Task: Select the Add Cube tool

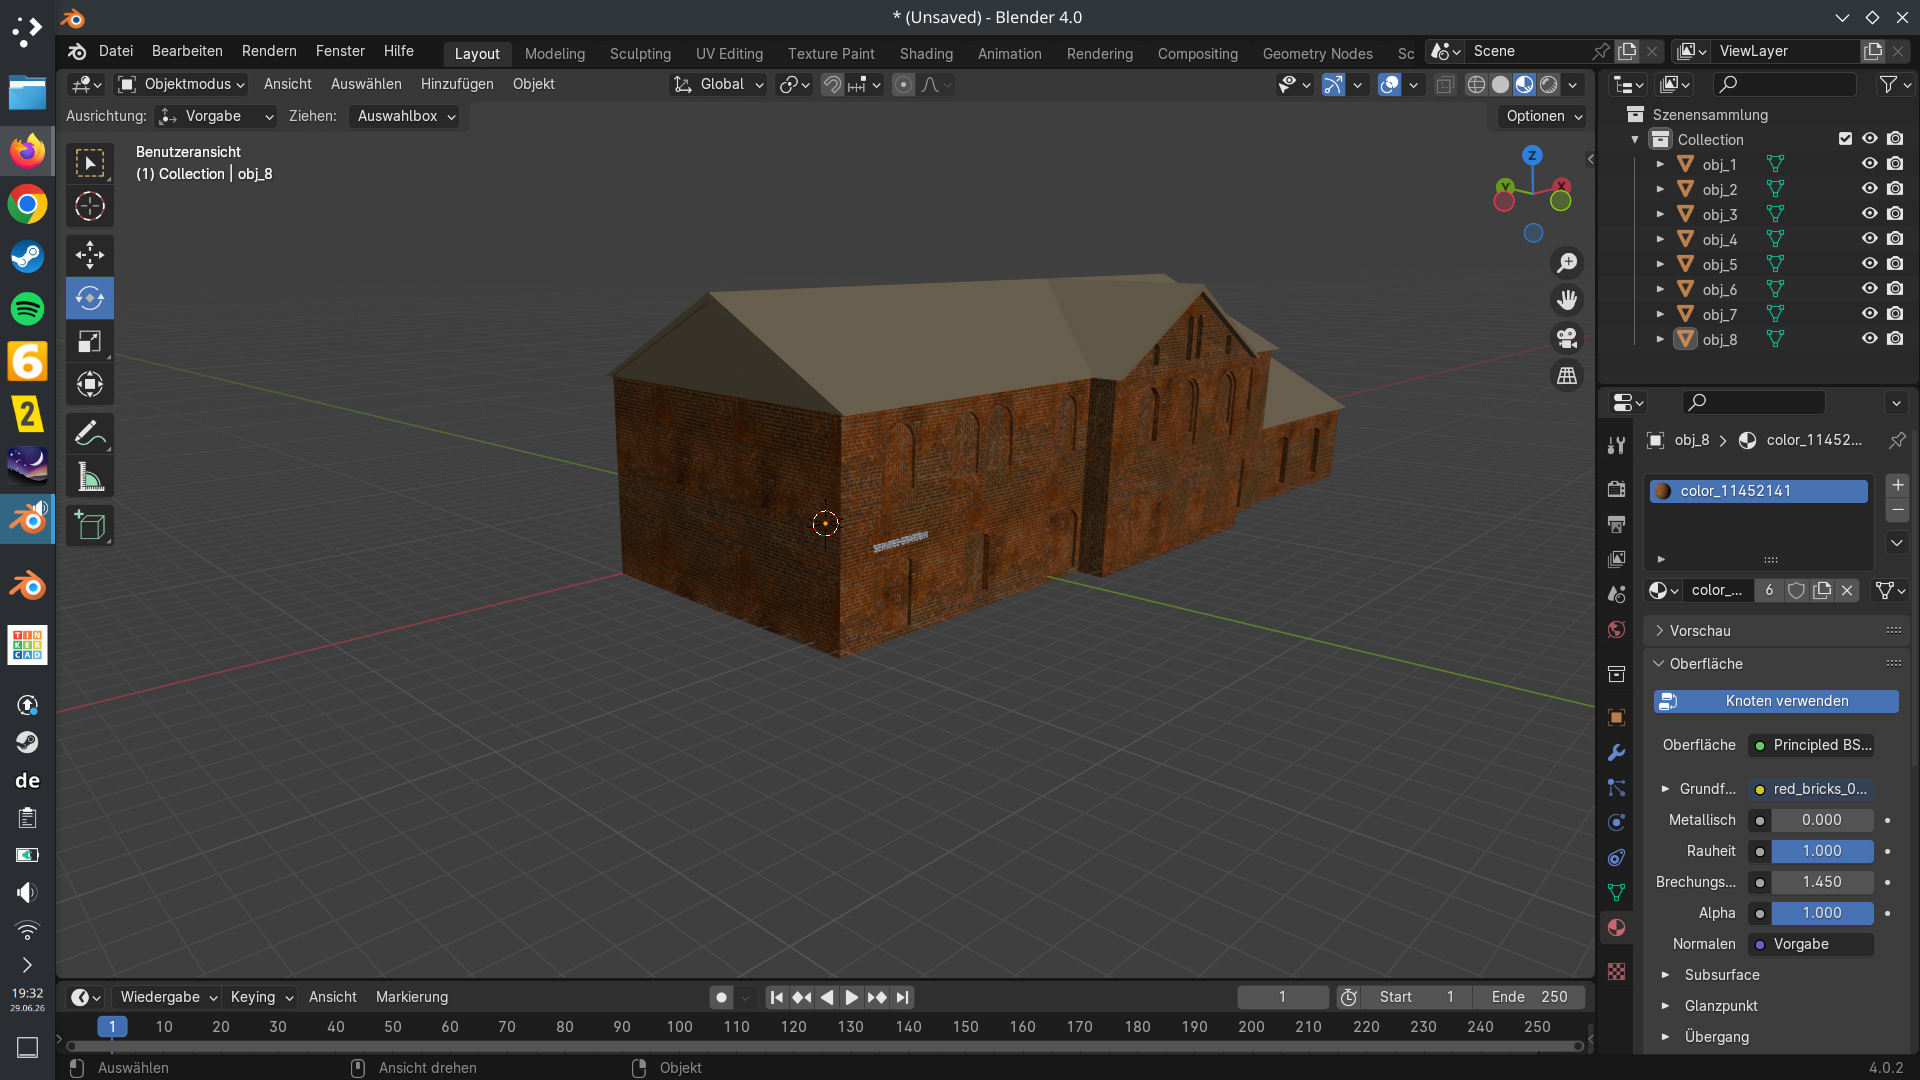Action: (90, 526)
